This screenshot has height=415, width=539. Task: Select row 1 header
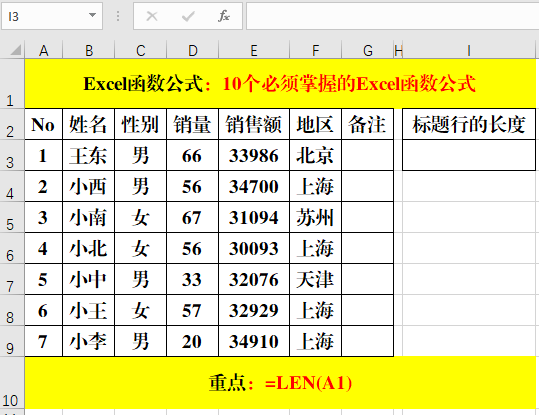tap(12, 84)
